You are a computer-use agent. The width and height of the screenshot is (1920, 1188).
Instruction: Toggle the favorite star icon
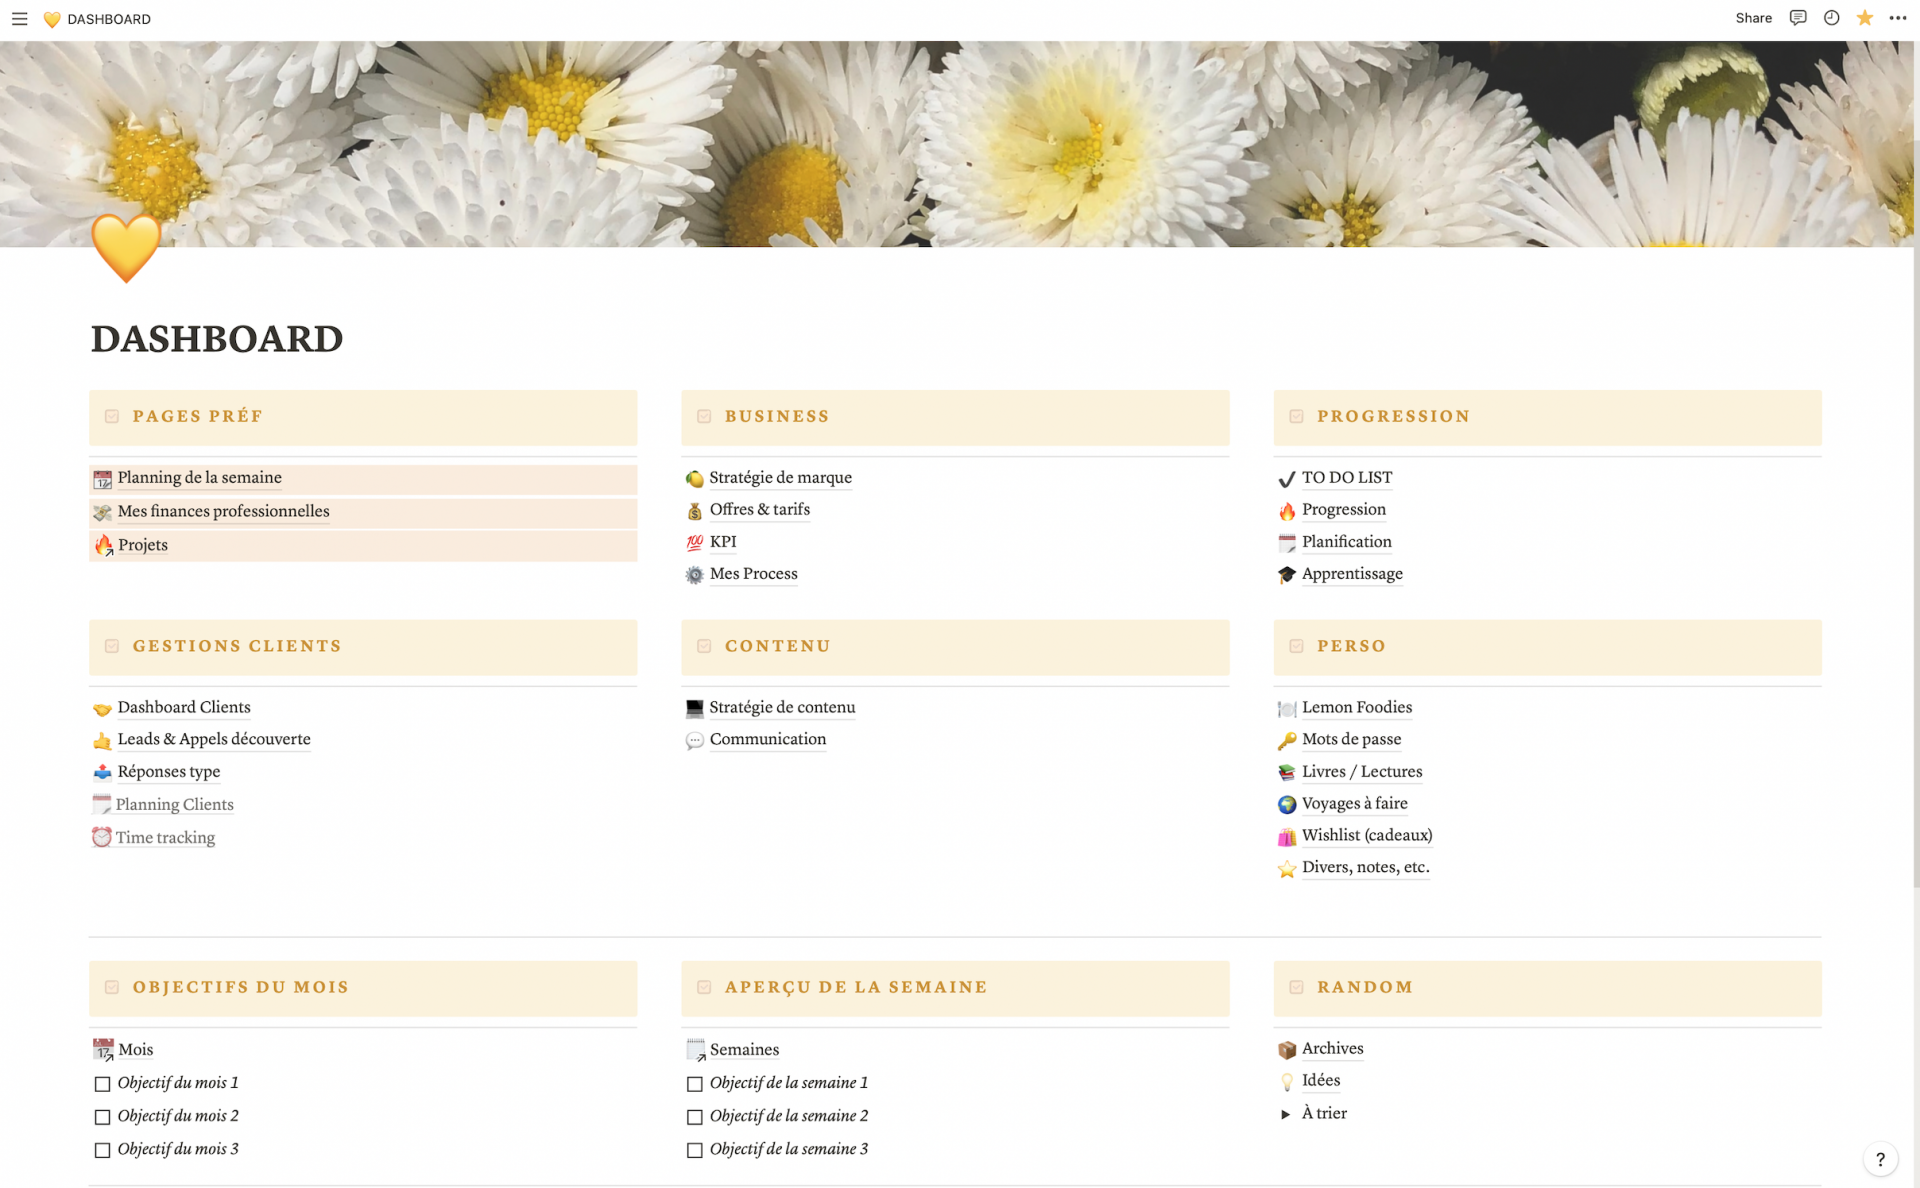pyautogui.click(x=1864, y=18)
